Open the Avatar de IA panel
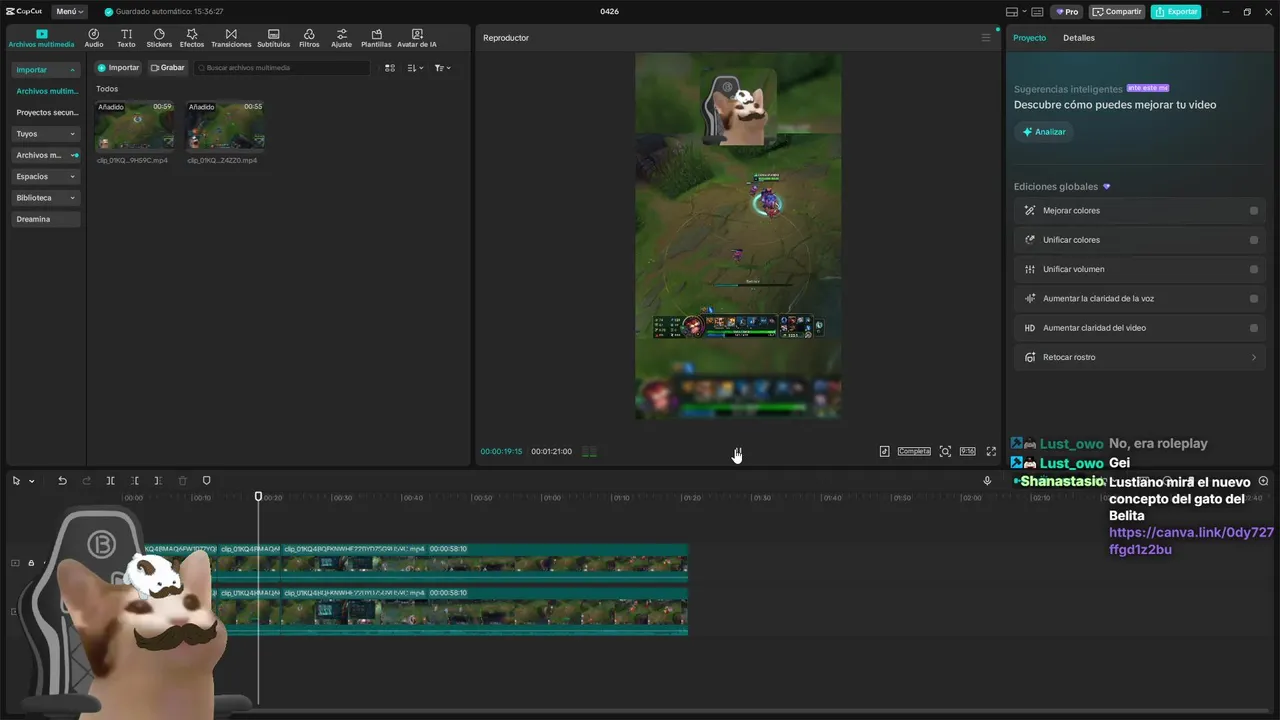Viewport: 1280px width, 720px height. click(x=417, y=38)
